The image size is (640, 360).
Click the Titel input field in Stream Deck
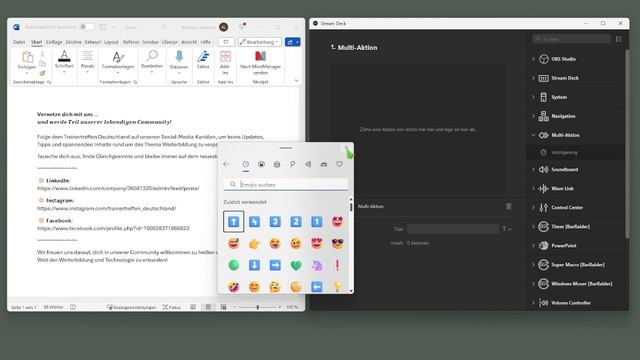(453, 229)
